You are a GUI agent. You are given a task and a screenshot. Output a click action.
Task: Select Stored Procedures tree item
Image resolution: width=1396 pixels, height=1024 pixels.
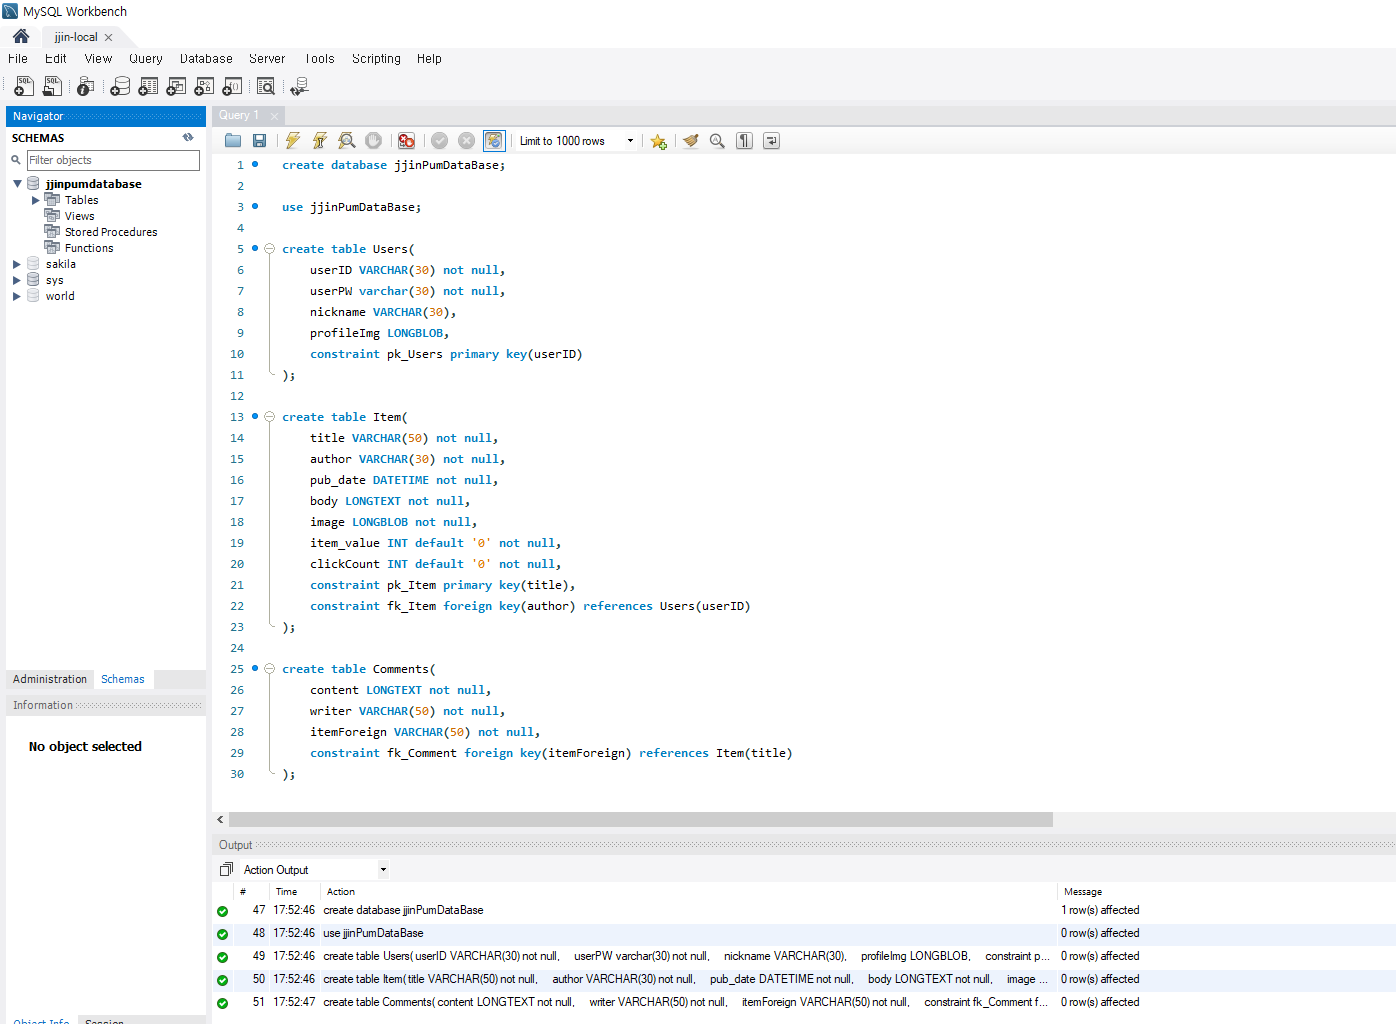click(x=111, y=232)
